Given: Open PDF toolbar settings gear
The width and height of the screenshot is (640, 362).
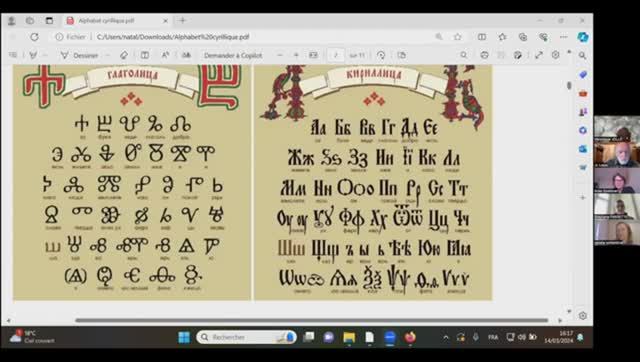Looking at the screenshot, I should click(556, 55).
